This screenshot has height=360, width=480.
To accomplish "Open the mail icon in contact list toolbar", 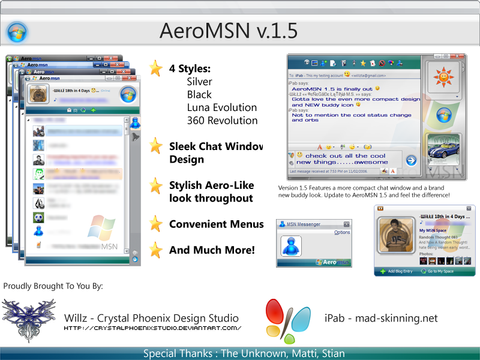I will click(x=69, y=110).
